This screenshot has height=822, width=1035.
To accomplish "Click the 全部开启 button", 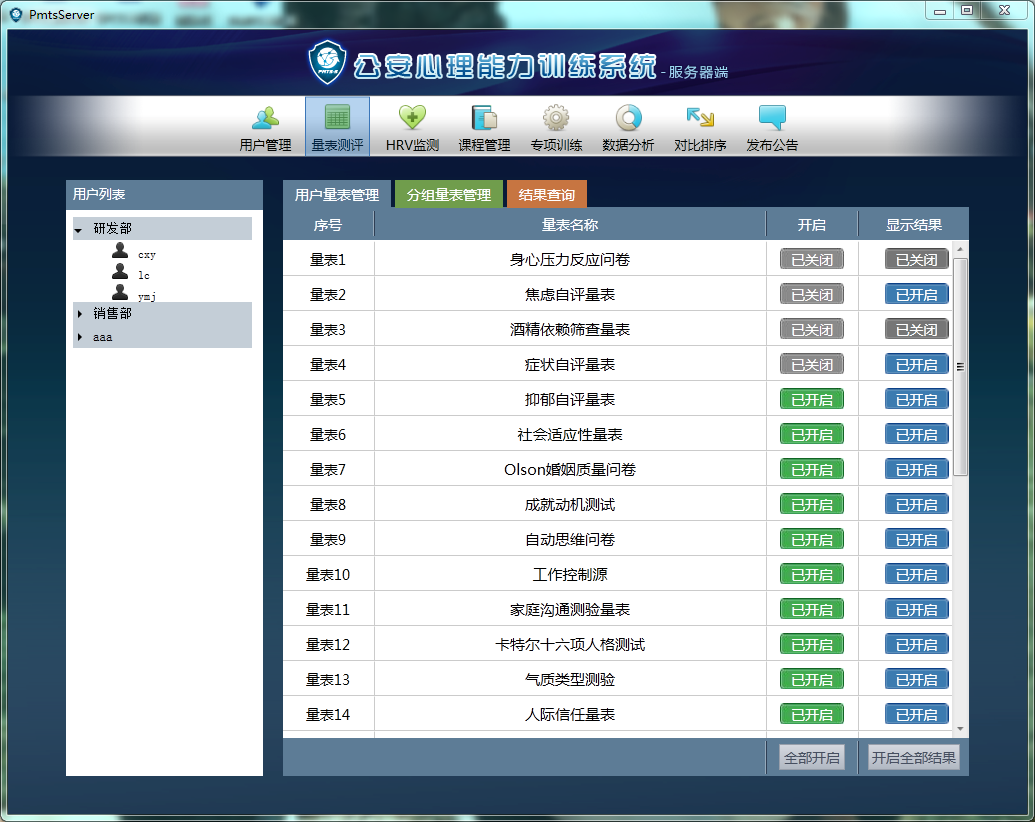I will (x=810, y=757).
